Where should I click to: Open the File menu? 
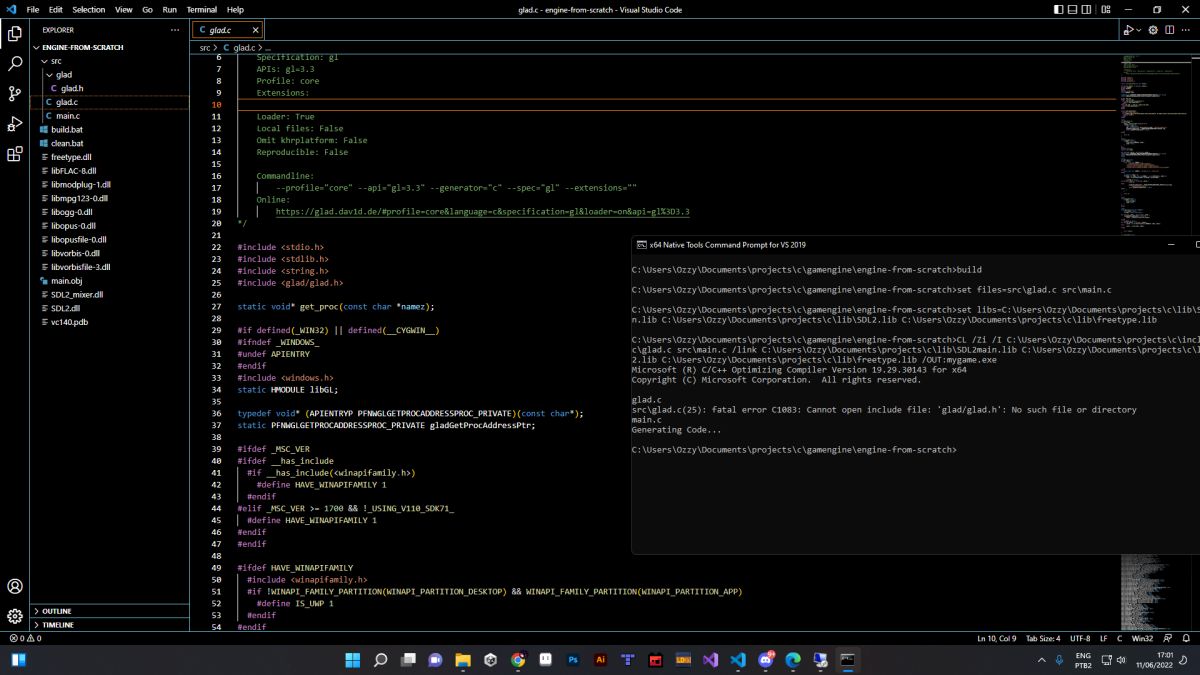coord(33,9)
